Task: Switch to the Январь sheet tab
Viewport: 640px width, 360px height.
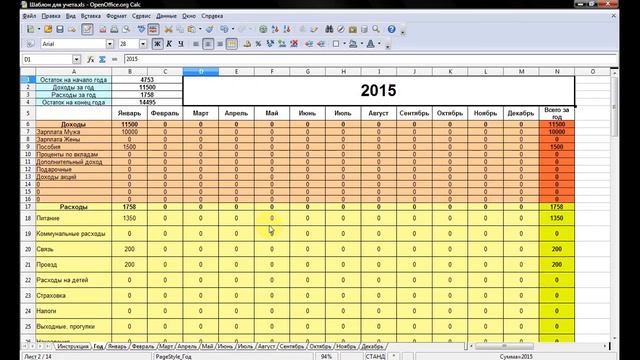Action: (x=117, y=346)
